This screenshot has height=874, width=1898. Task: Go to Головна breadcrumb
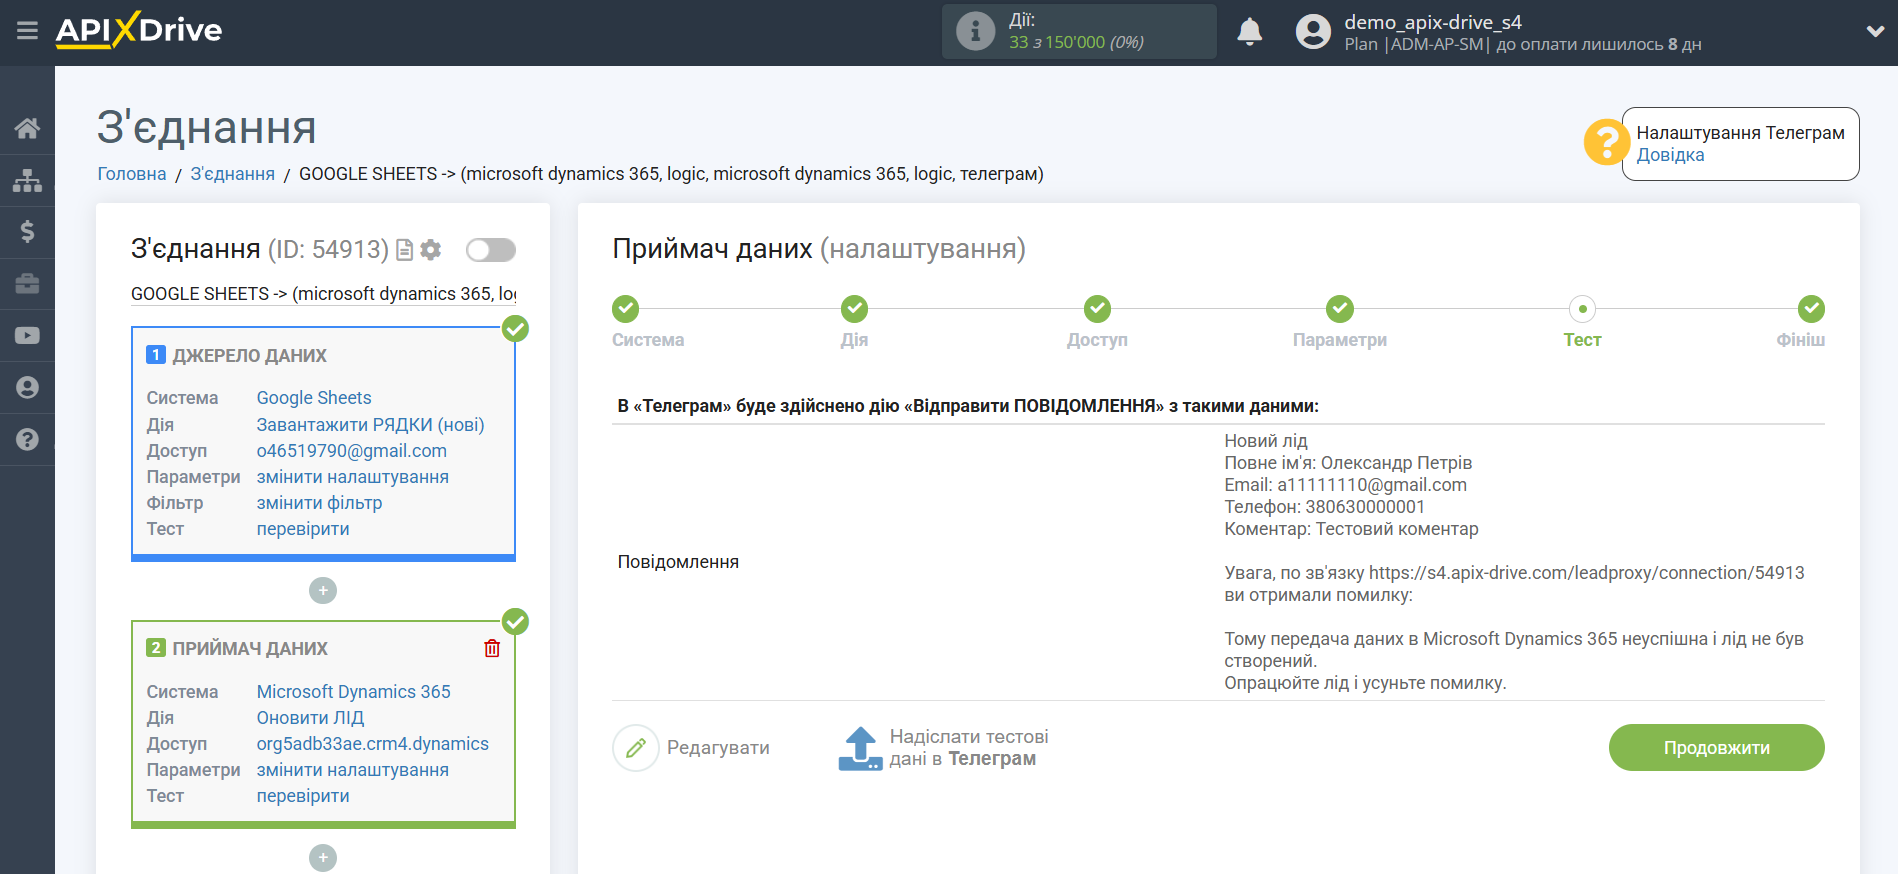pyautogui.click(x=132, y=174)
